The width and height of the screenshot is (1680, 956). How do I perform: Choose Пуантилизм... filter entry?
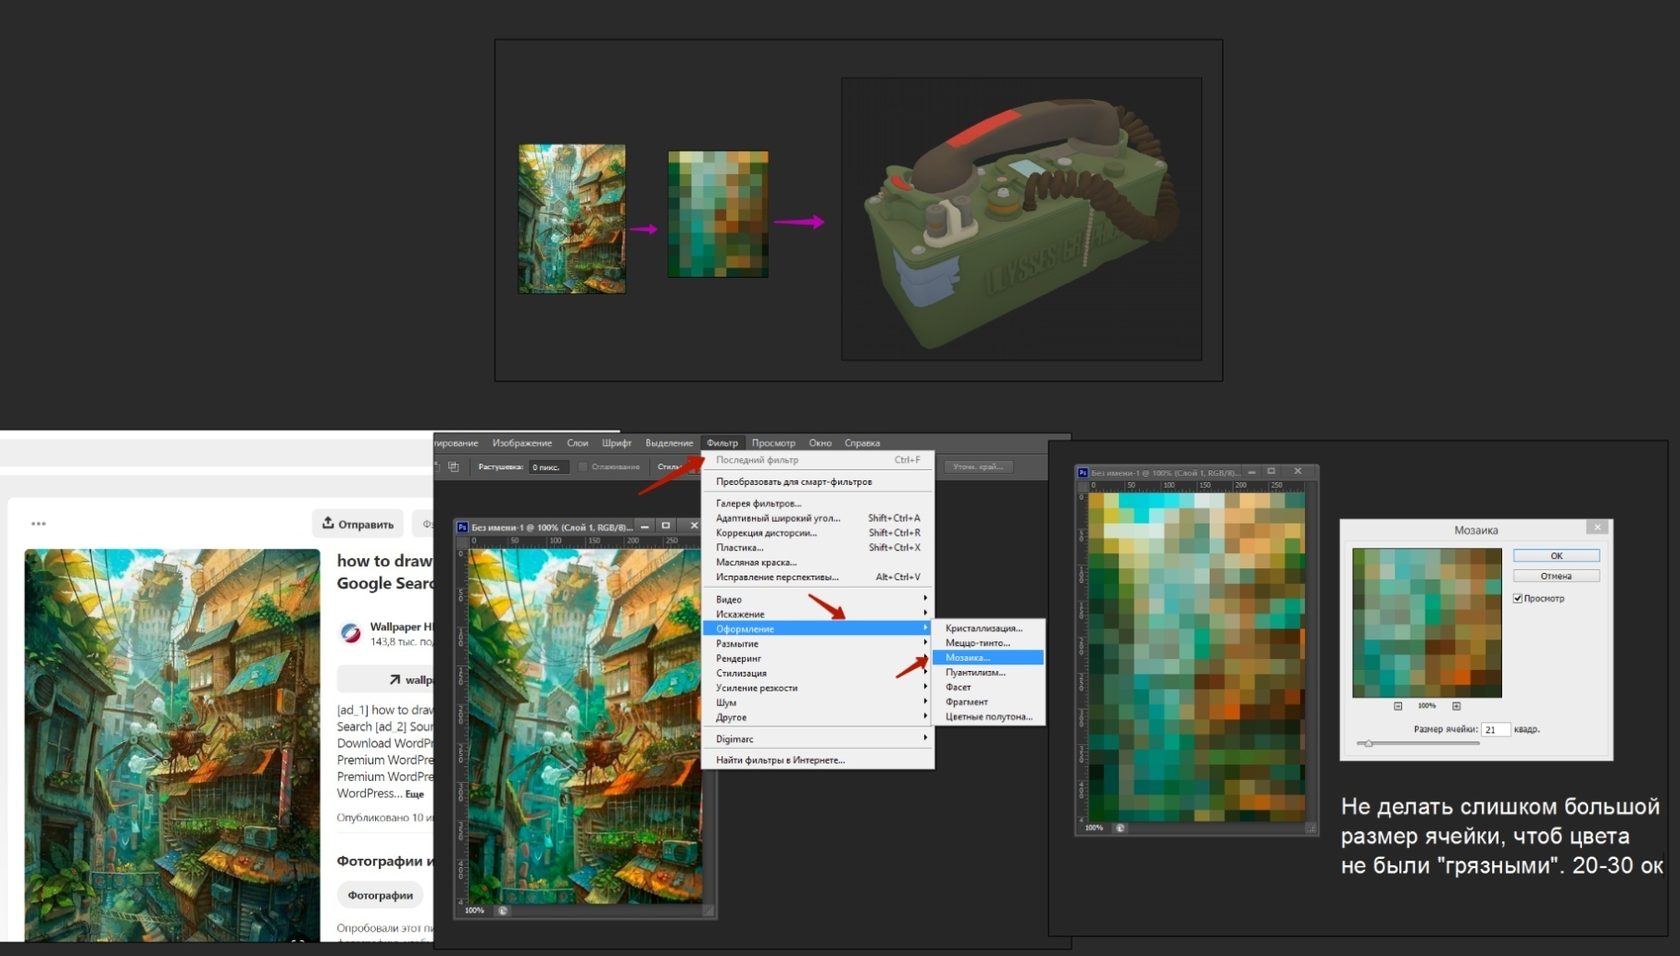(x=988, y=672)
